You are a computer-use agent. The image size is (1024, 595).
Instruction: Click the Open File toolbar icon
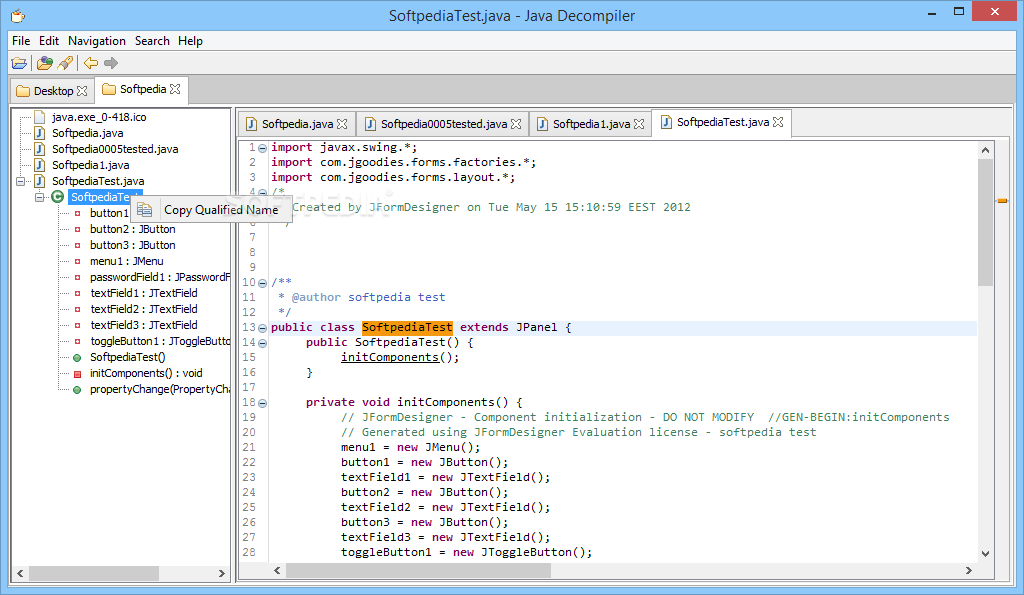coord(19,63)
